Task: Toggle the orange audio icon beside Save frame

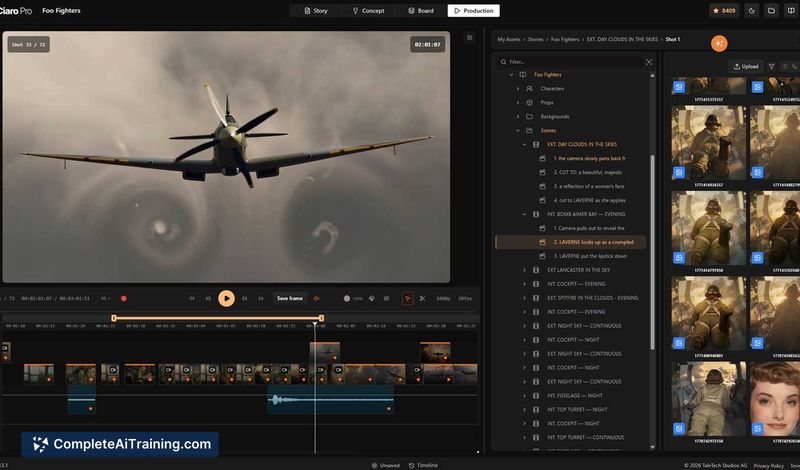Action: click(316, 299)
